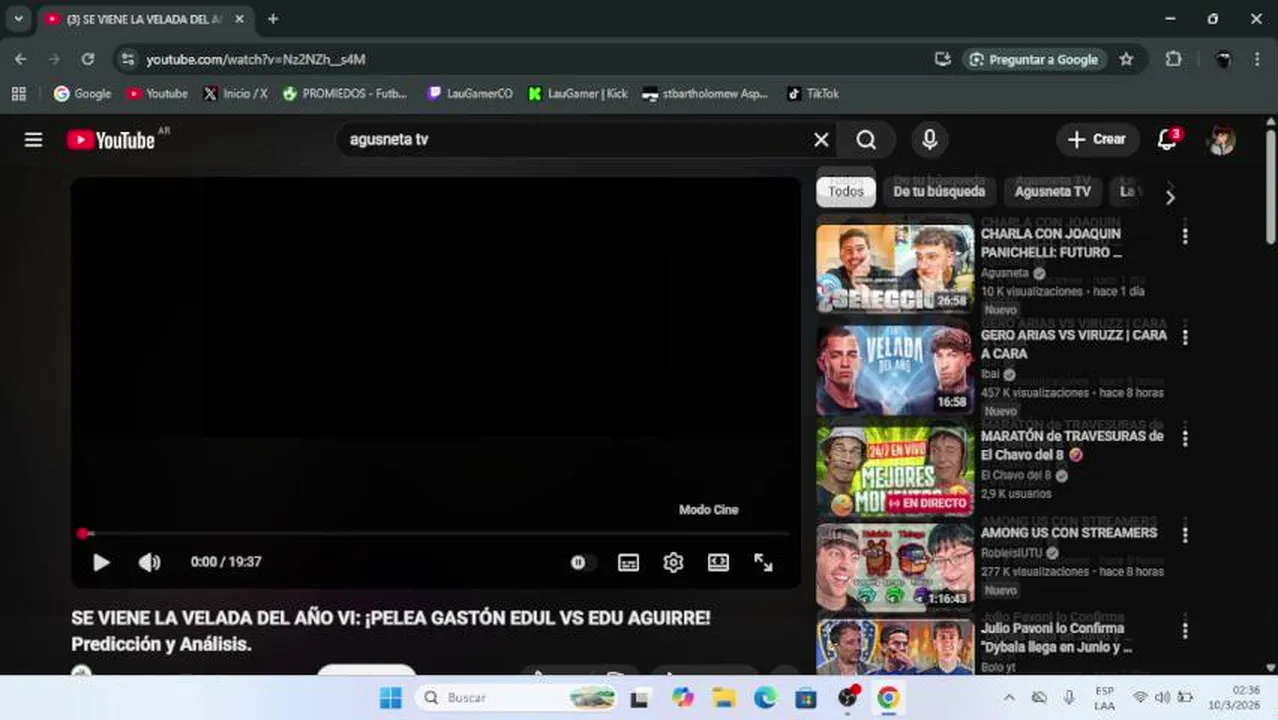Open the YouTube guide hamburger menu
This screenshot has width=1278, height=720.
click(x=33, y=140)
